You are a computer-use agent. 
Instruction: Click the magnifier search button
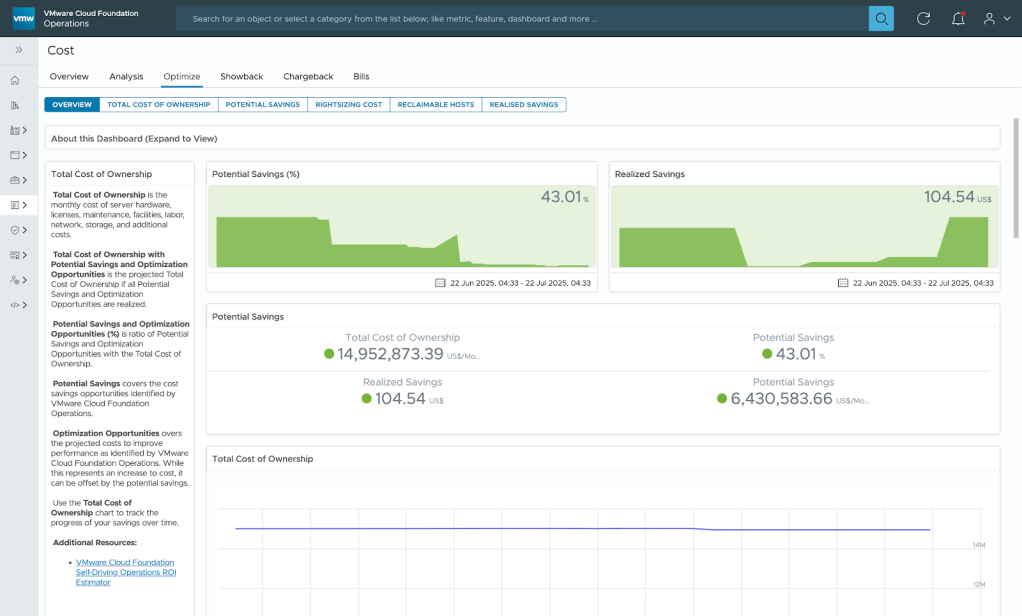click(881, 18)
